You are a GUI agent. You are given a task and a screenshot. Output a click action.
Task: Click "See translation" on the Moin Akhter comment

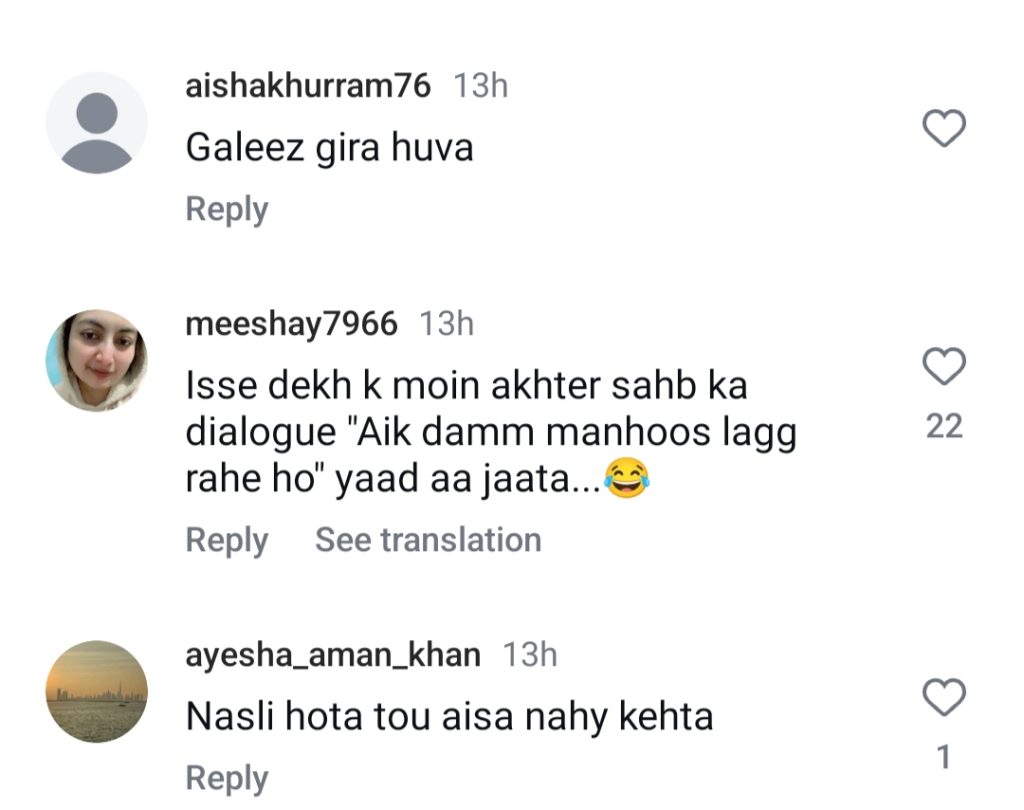(x=428, y=540)
